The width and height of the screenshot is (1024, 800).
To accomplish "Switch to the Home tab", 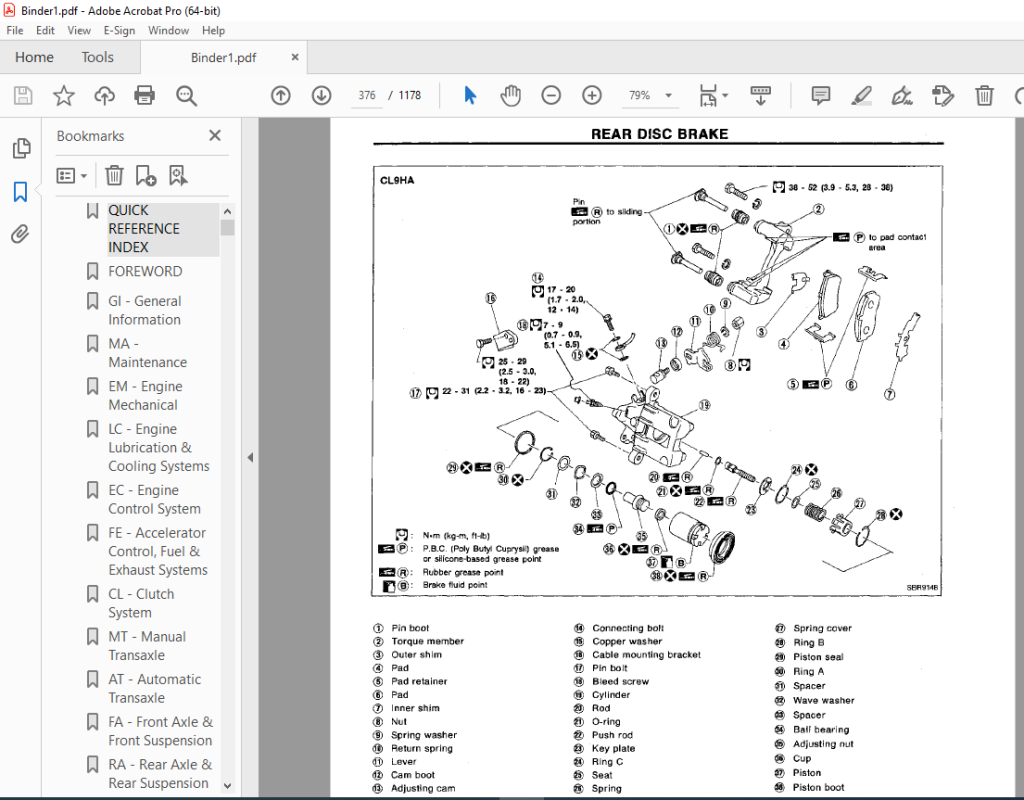I will coord(35,57).
